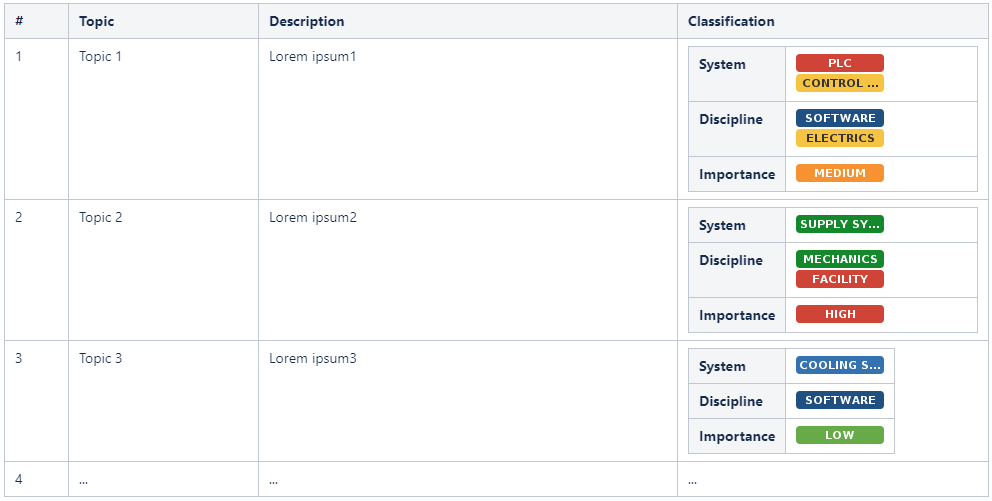Click the orange MEDIUM importance badge
The width and height of the screenshot is (992, 501).
(x=839, y=173)
